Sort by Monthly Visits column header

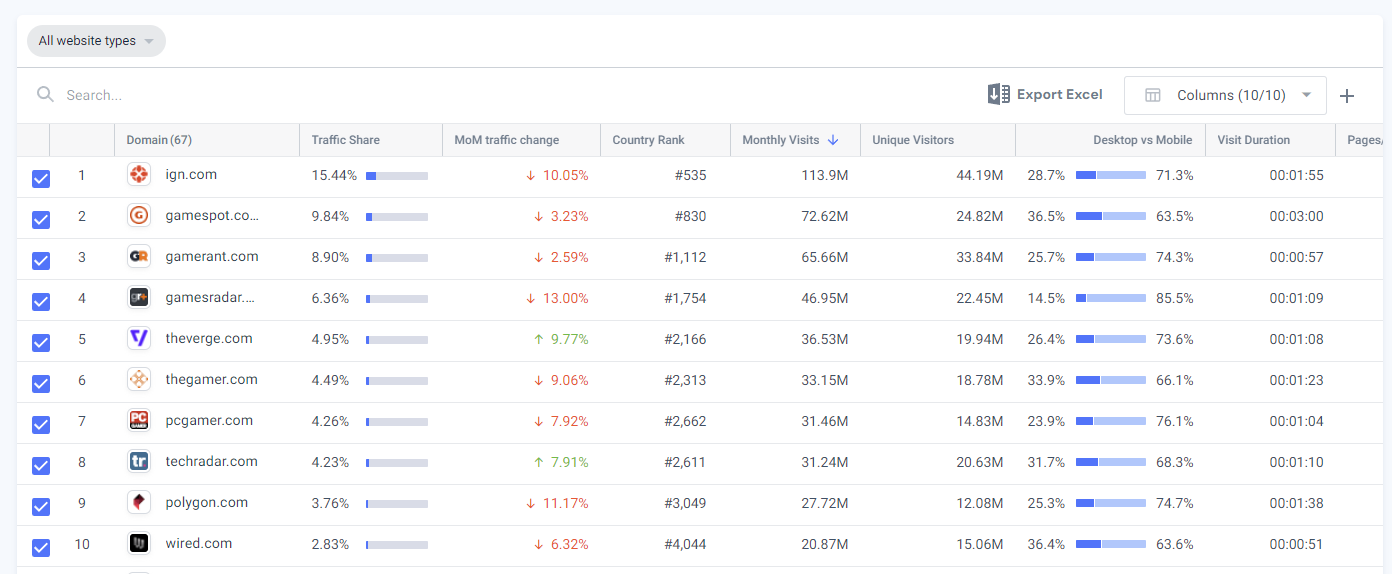coord(781,140)
